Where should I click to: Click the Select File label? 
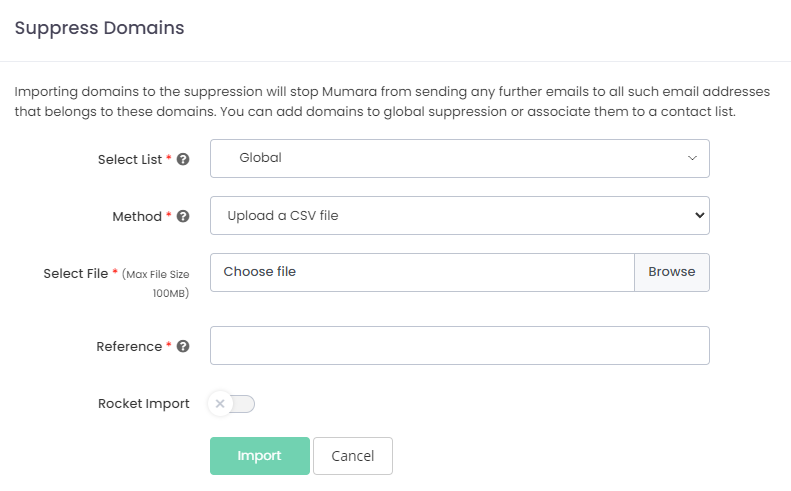(76, 273)
